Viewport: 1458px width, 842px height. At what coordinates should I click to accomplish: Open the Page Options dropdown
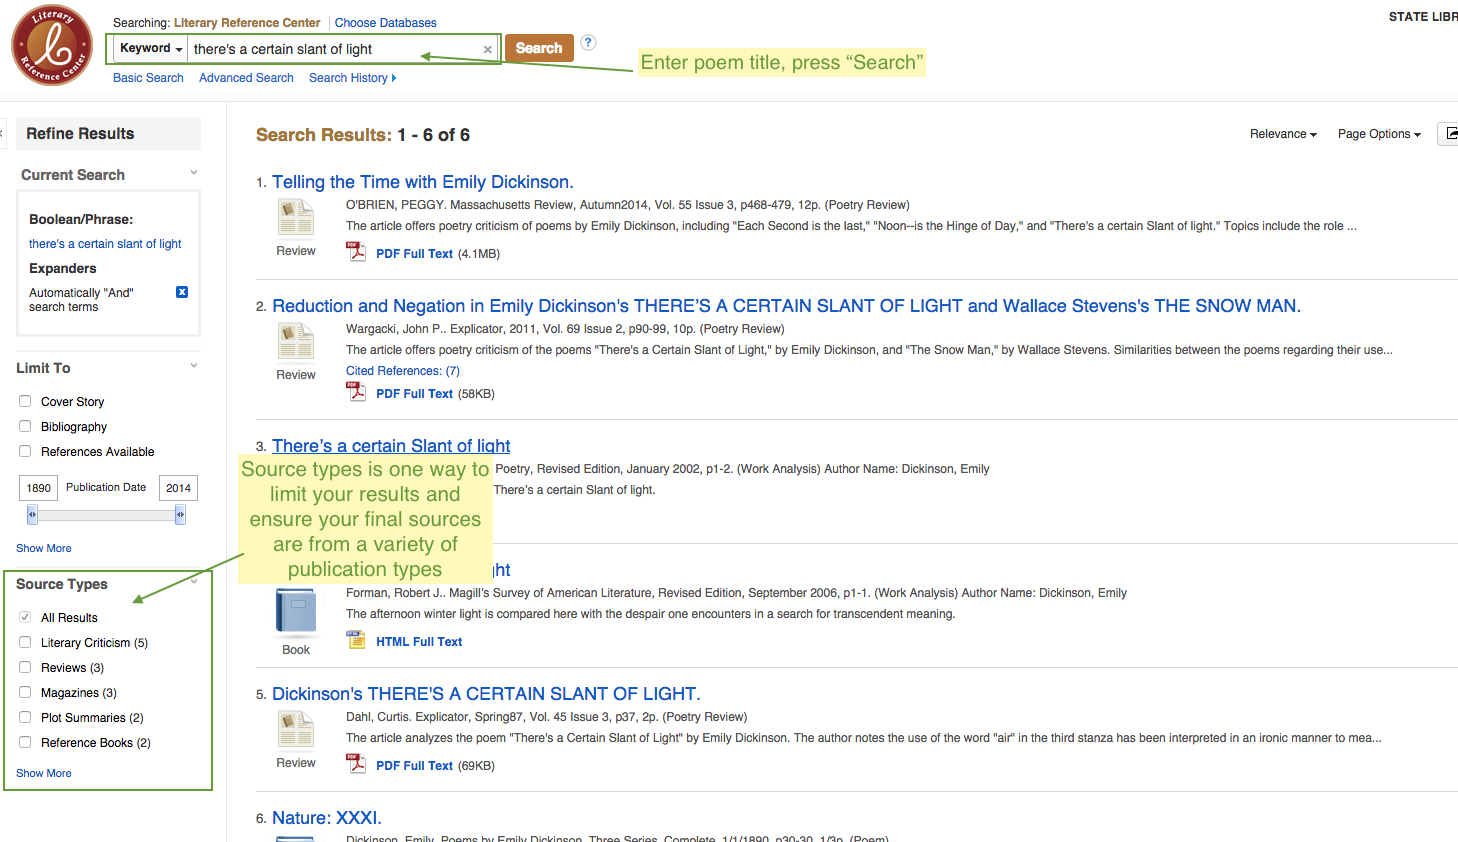pyautogui.click(x=1379, y=134)
